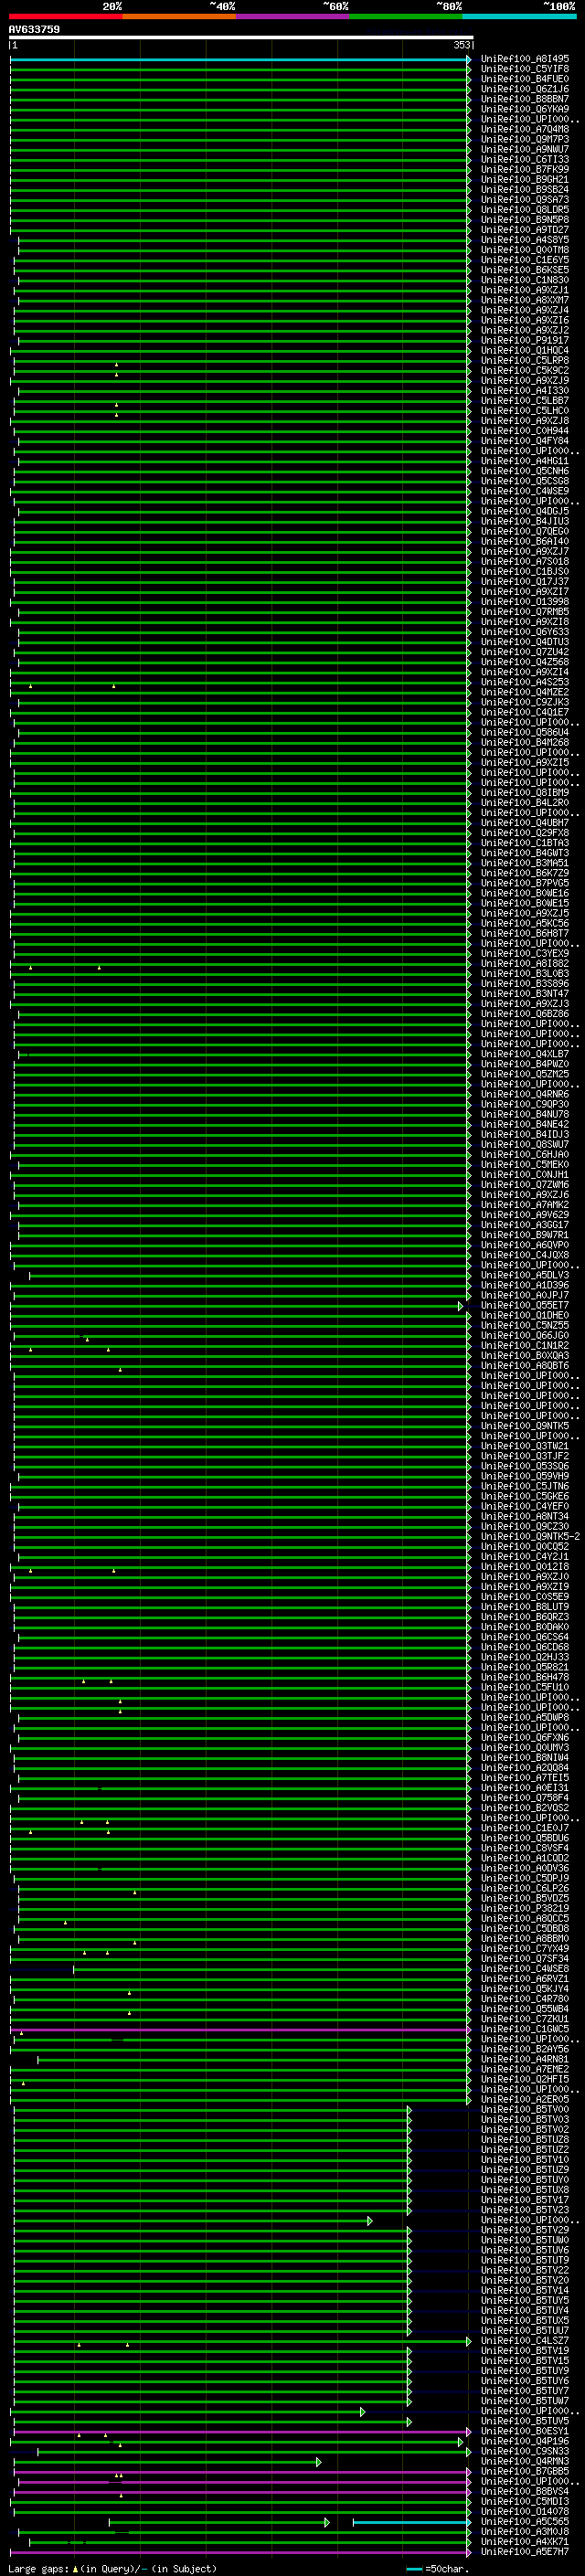The image size is (585, 2576).
Task: Select hit label UniRef100_B9GH21
Action: click(x=525, y=179)
